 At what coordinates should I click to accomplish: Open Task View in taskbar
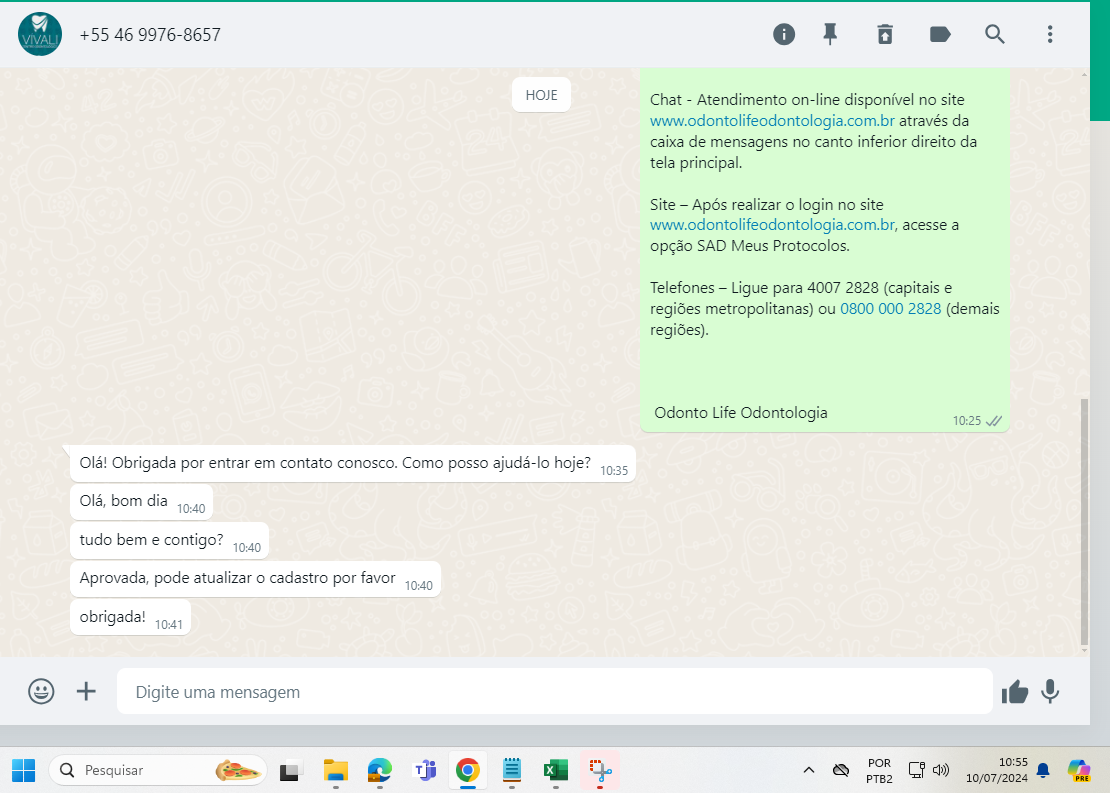290,770
